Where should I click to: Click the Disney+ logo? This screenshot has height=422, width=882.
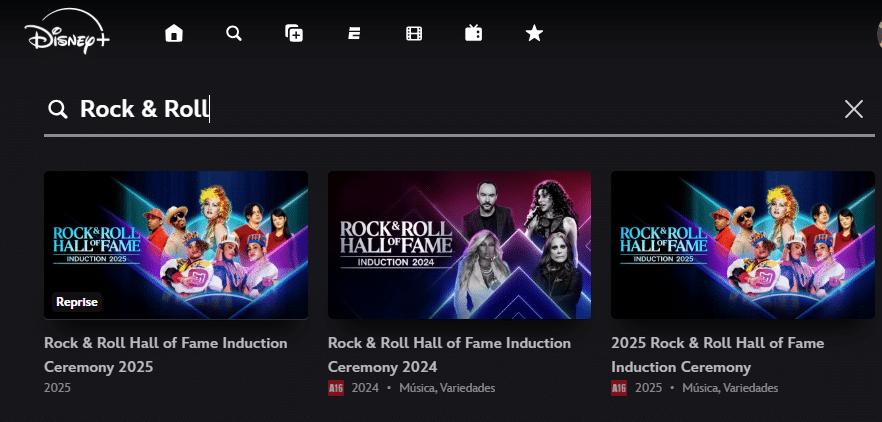click(67, 35)
